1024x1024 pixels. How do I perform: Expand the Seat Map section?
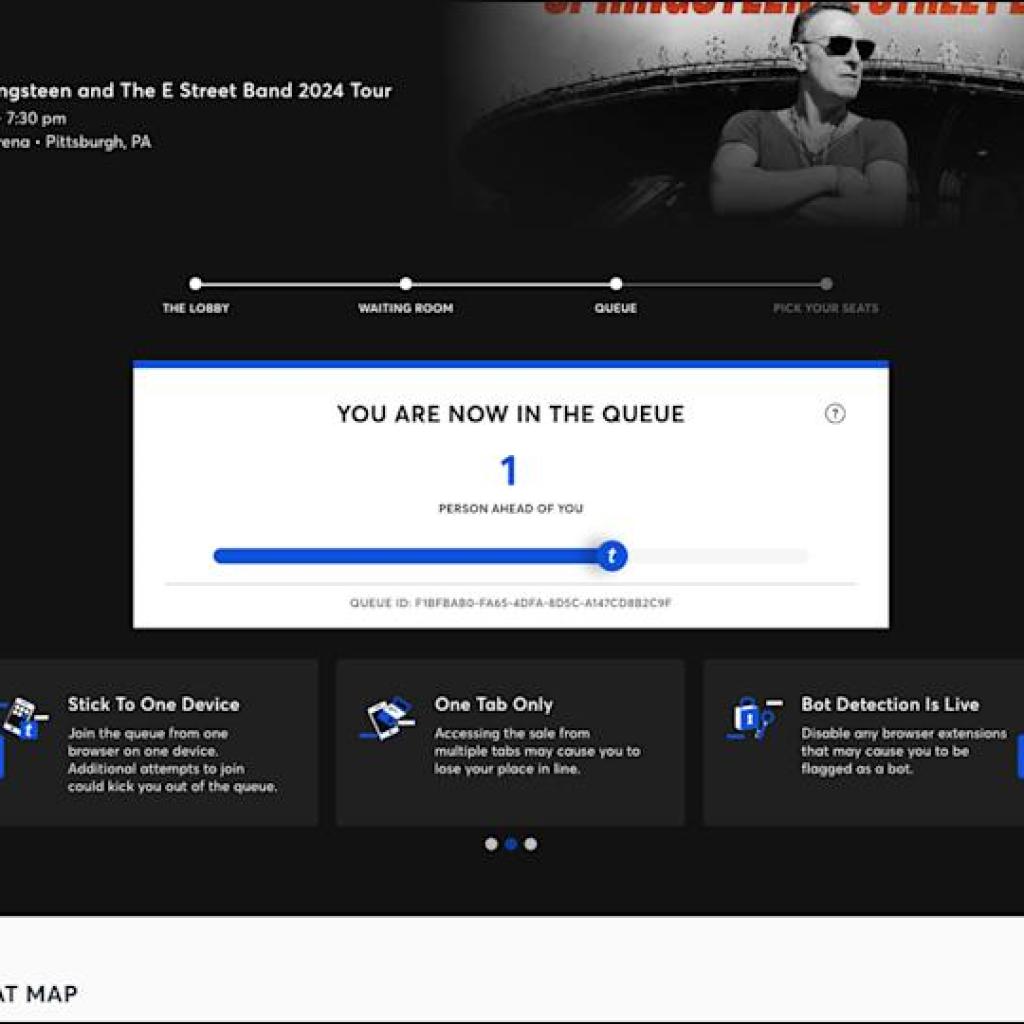38,994
